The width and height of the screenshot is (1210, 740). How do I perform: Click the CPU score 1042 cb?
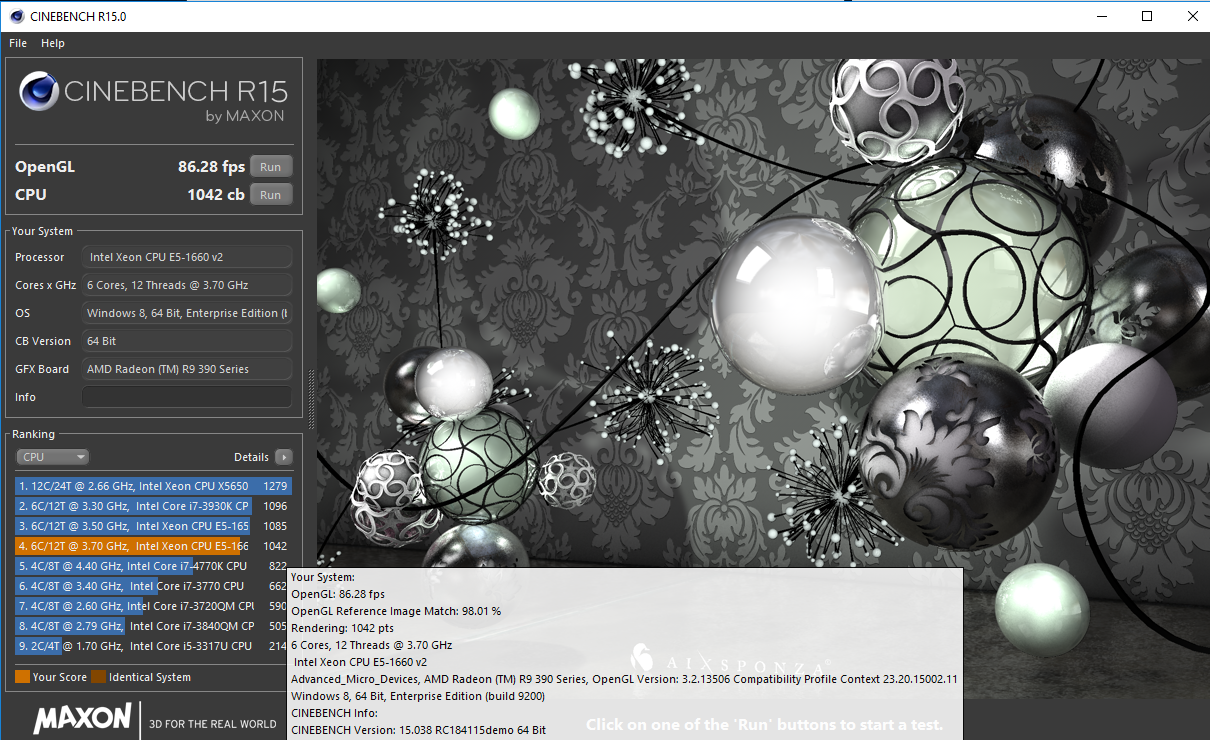pyautogui.click(x=215, y=195)
